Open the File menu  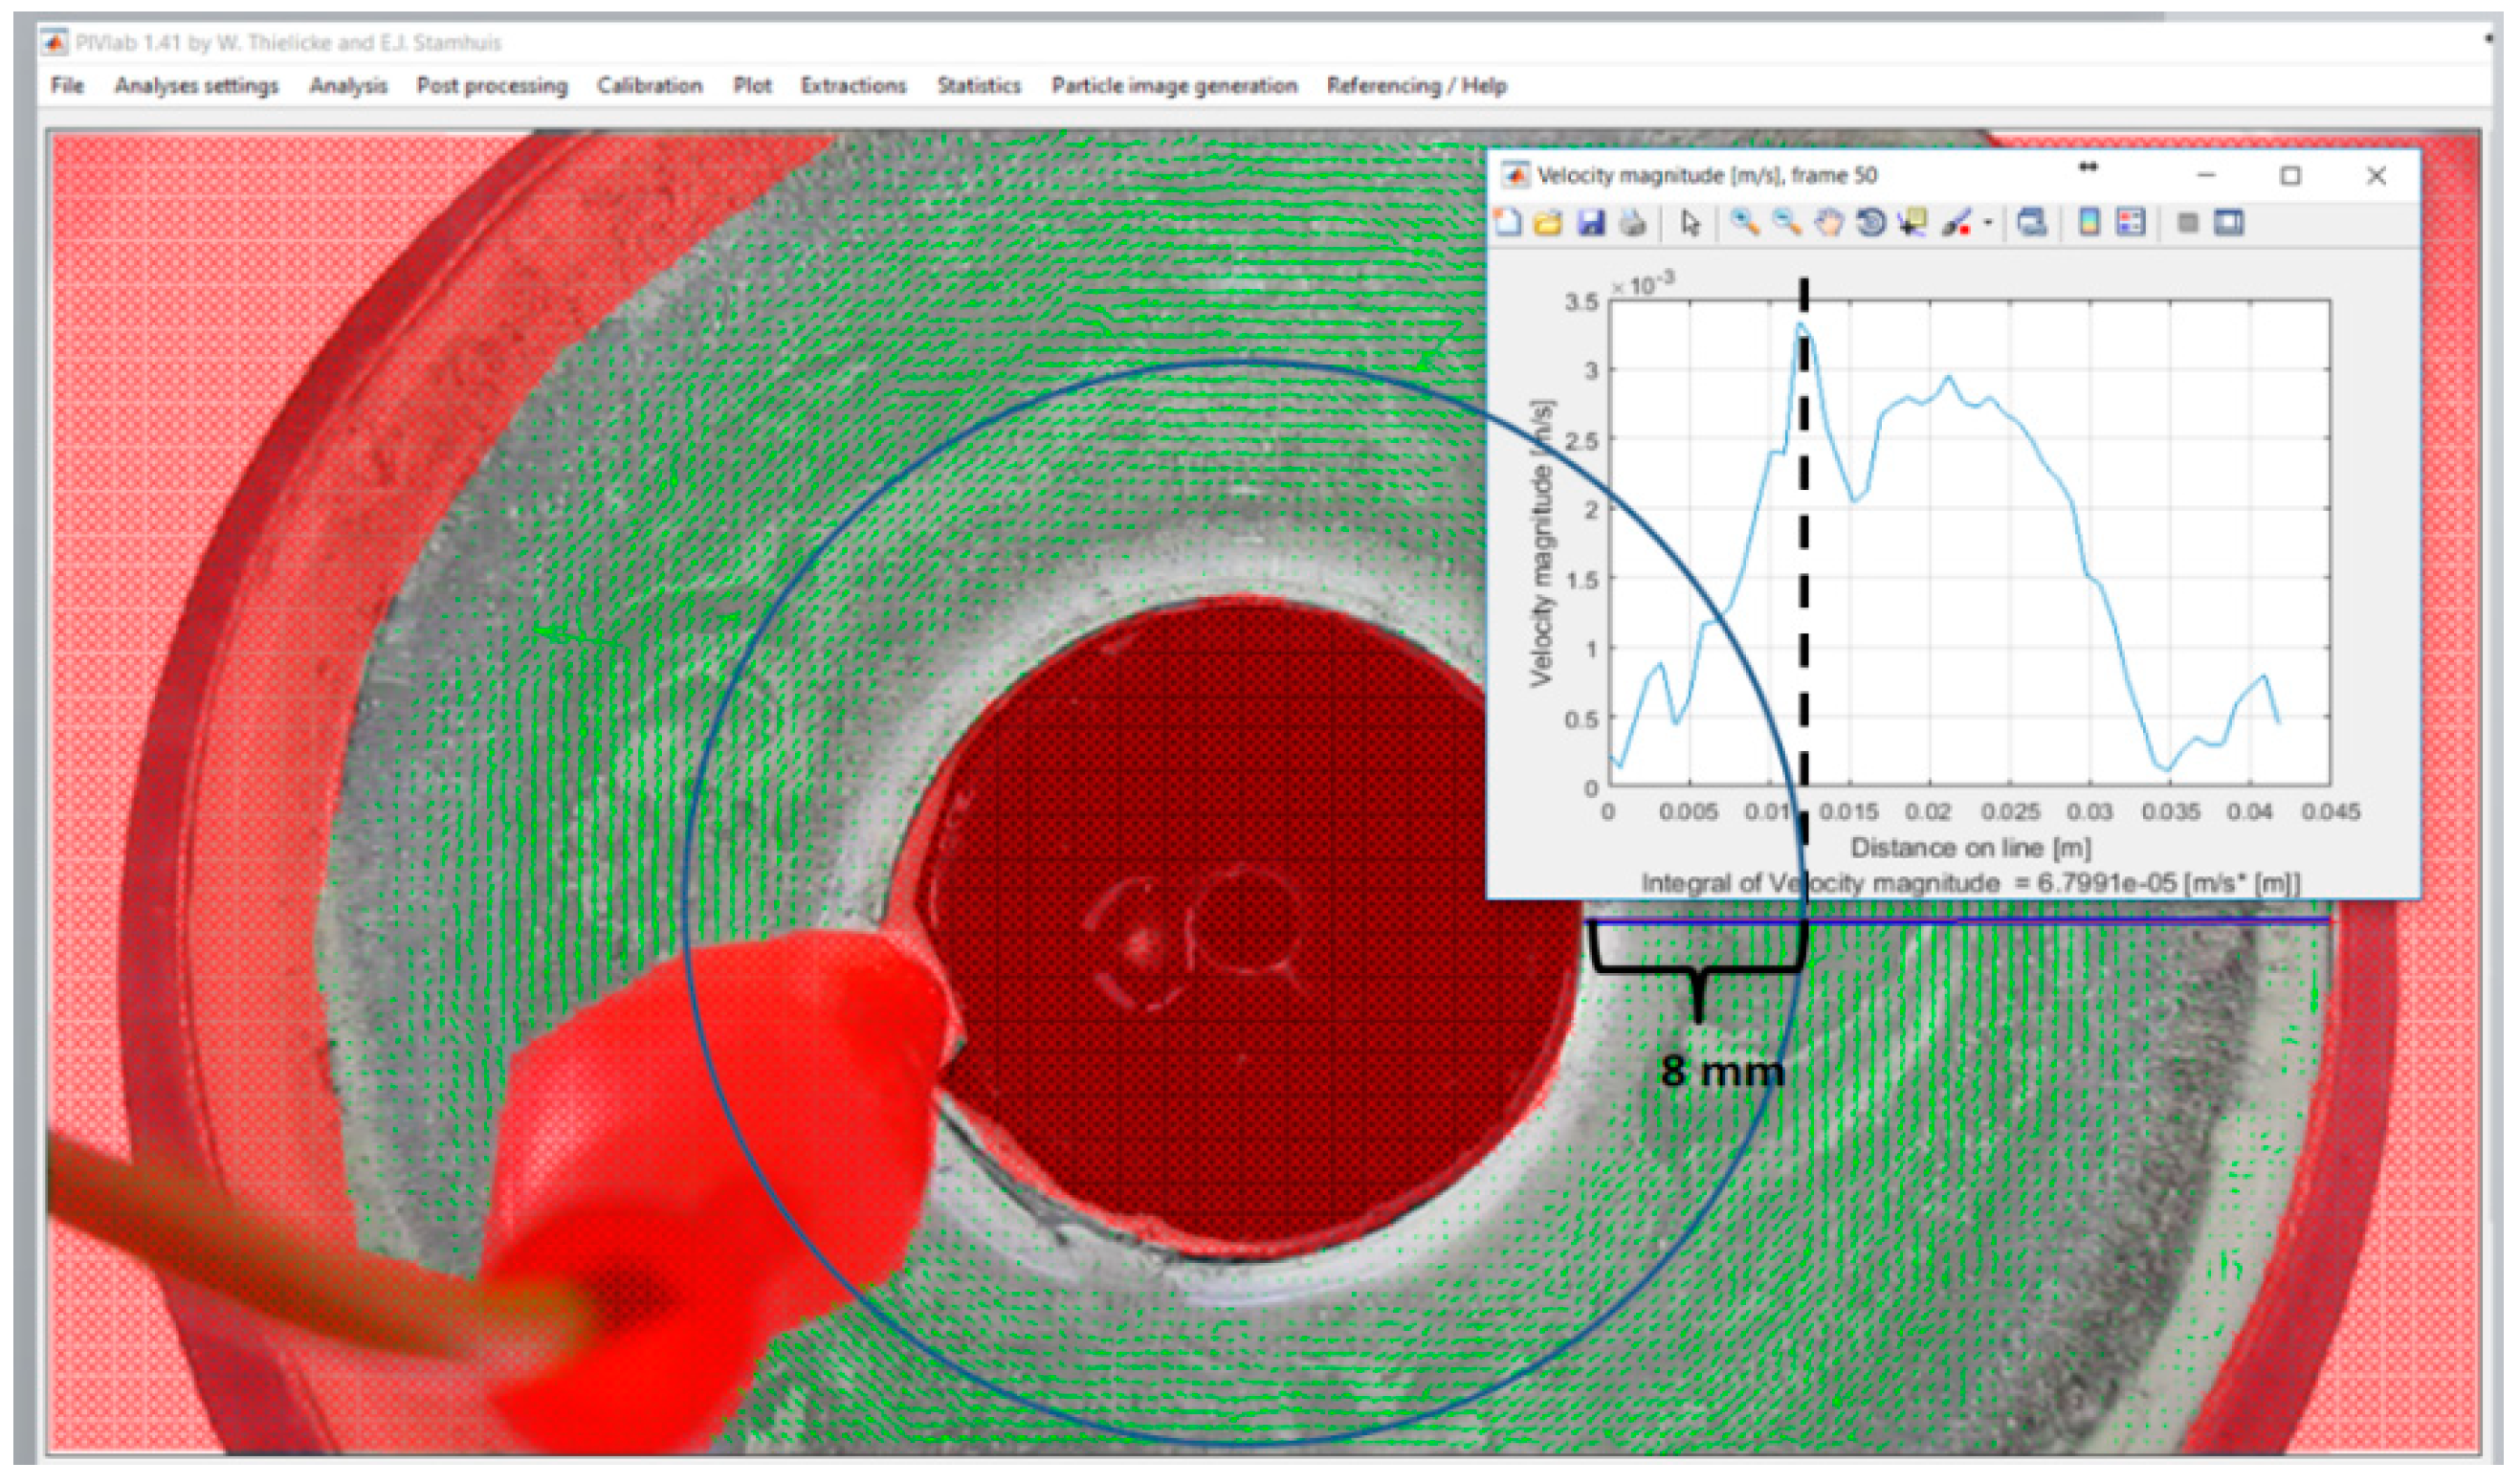point(67,86)
